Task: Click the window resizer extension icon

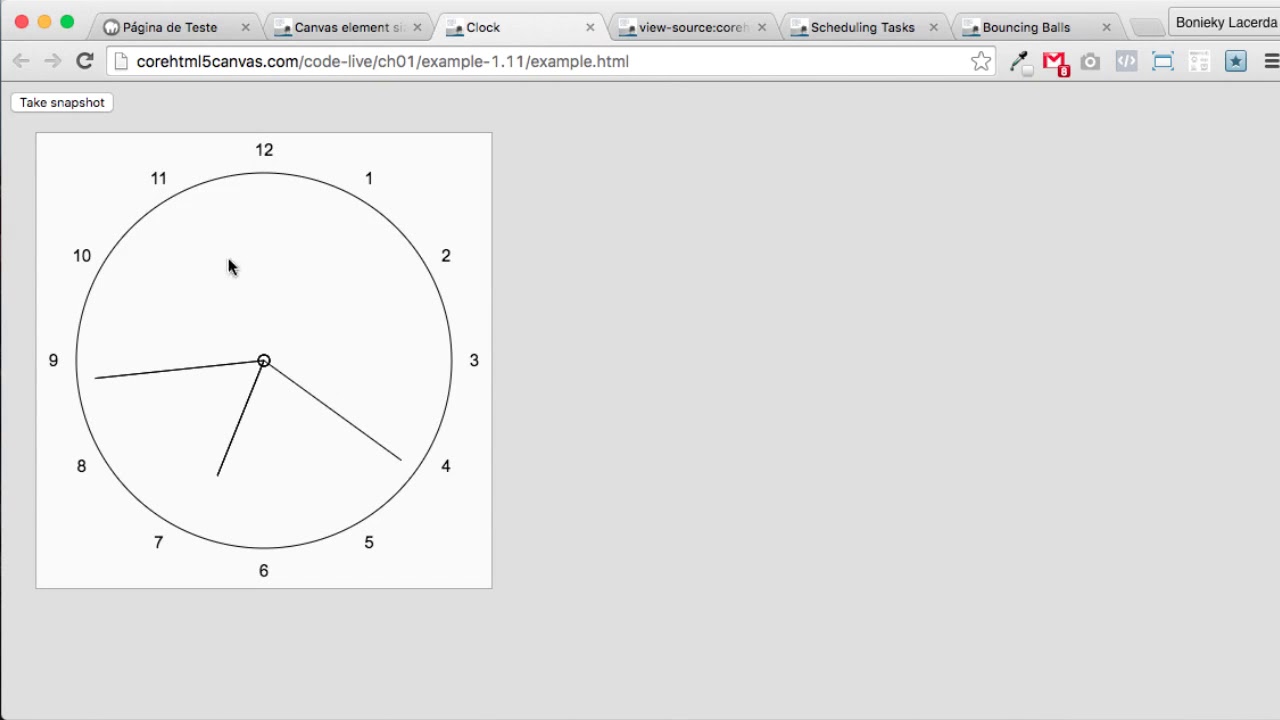Action: [1163, 62]
